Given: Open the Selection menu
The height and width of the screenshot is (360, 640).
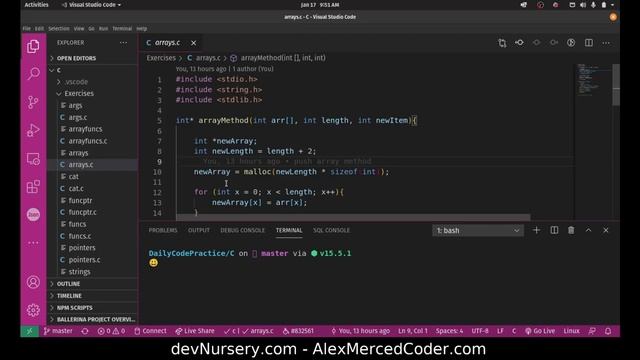Looking at the screenshot, I should 59,29.
